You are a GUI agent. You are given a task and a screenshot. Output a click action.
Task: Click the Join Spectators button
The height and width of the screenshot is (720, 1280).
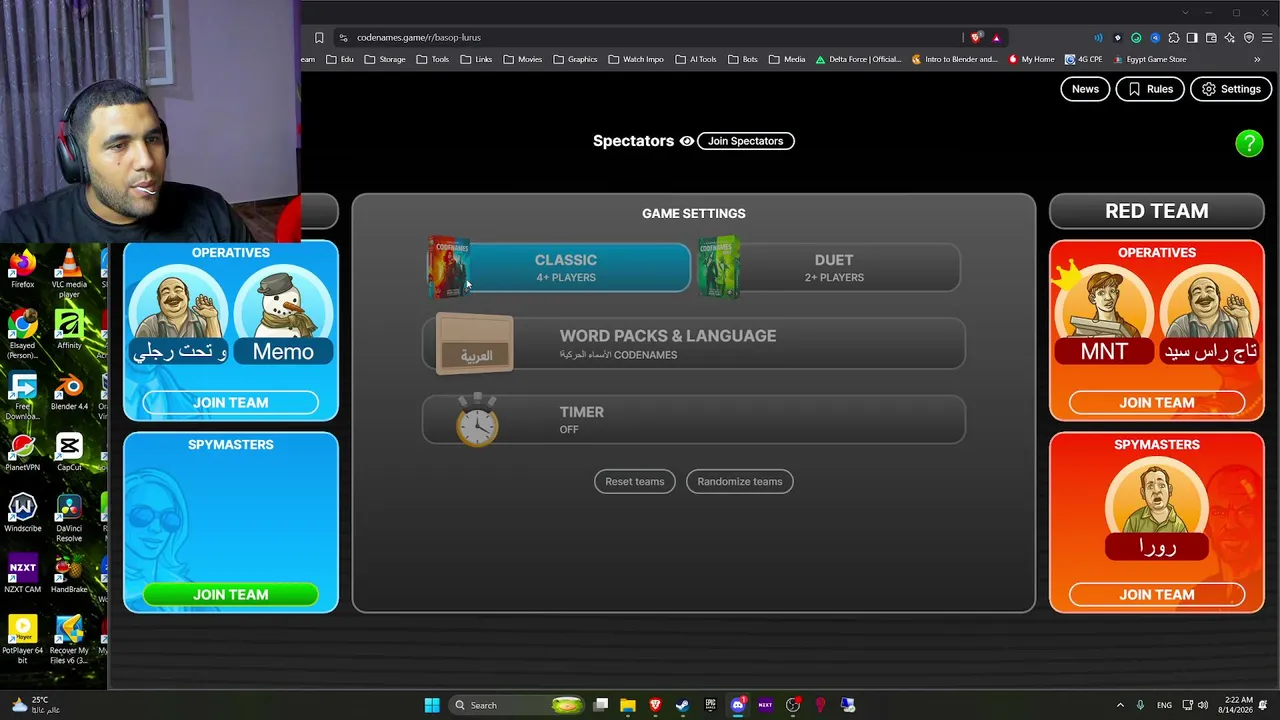click(745, 141)
